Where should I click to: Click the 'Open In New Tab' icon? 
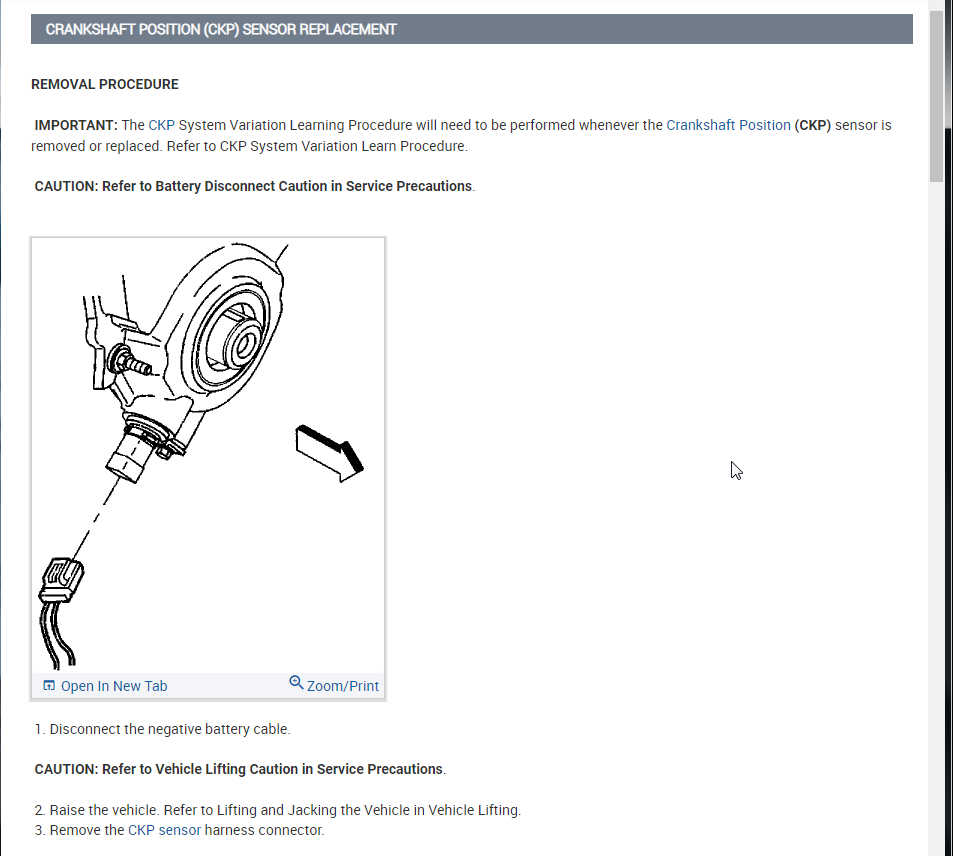pyautogui.click(x=49, y=686)
